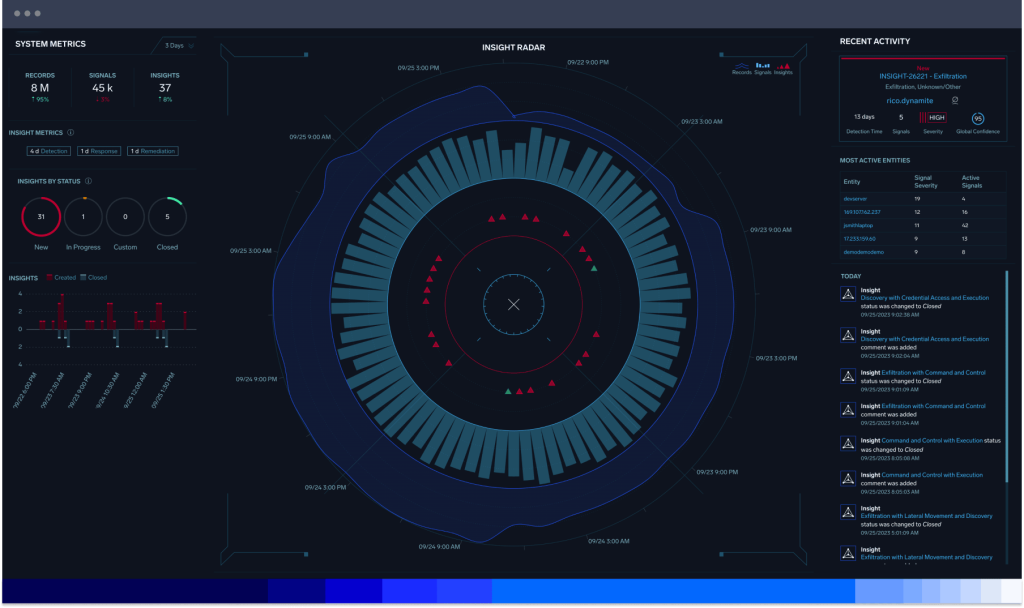Click the Records legend icon on Insight Radar
The image size is (1024, 608).
740,66
